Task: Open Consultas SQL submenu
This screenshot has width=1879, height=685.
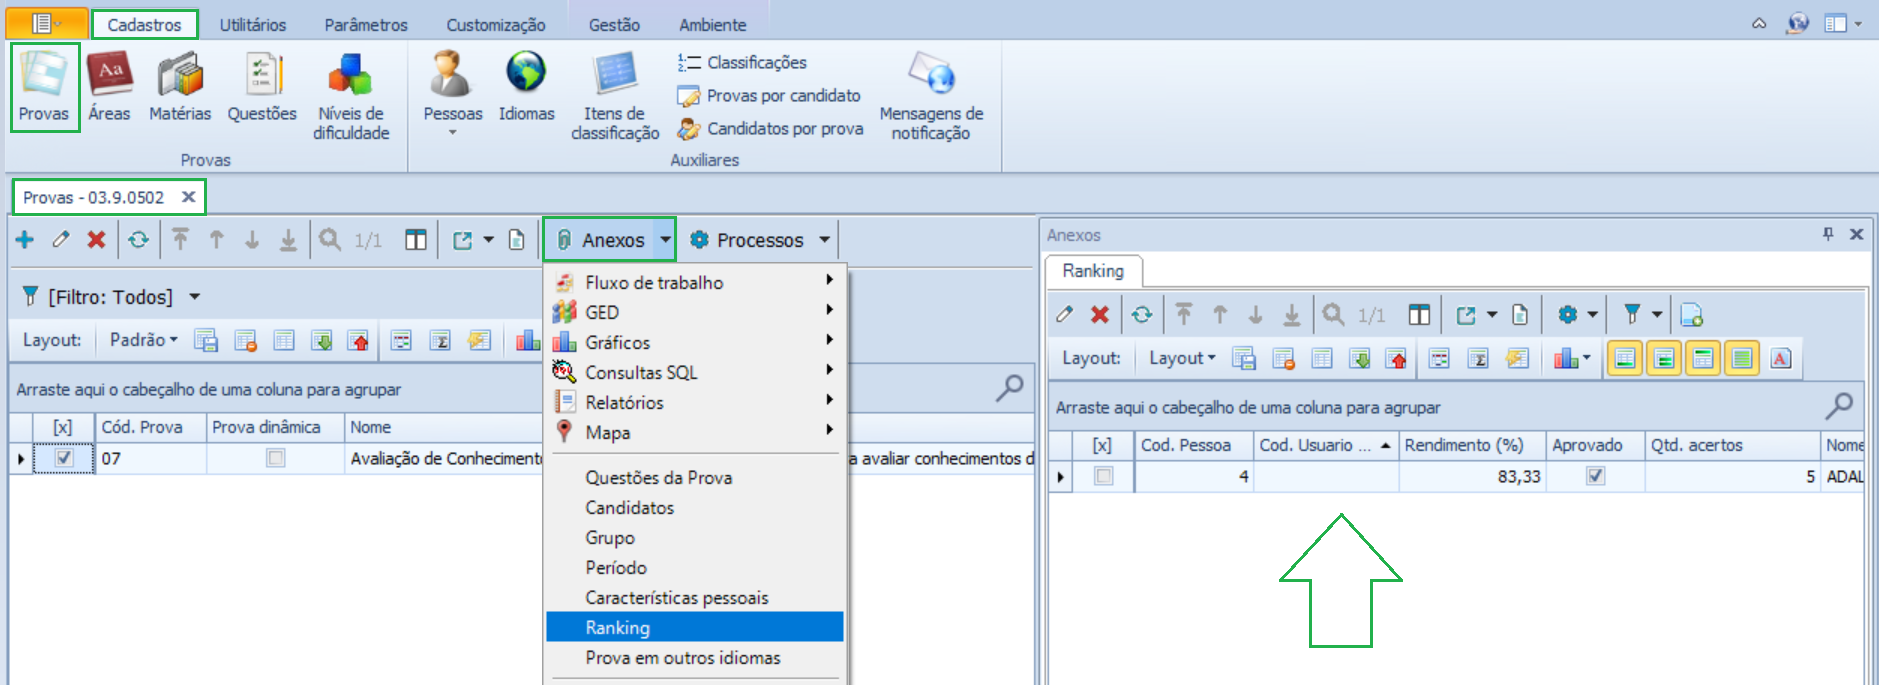Action: (x=695, y=372)
